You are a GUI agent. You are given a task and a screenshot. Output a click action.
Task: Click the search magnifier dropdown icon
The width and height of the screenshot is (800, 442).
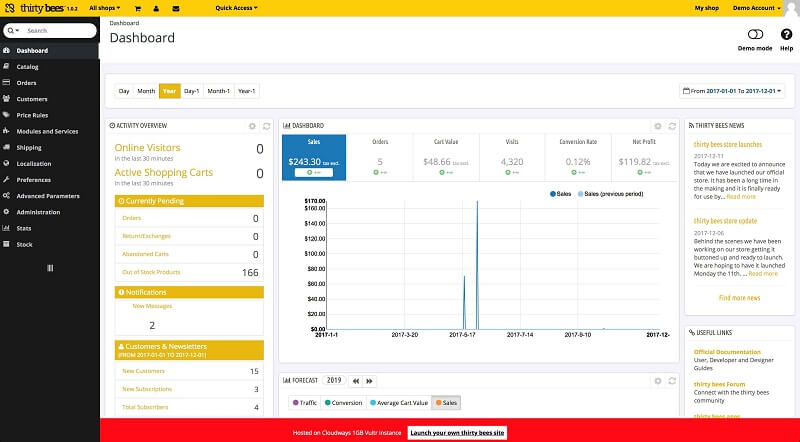pyautogui.click(x=13, y=31)
